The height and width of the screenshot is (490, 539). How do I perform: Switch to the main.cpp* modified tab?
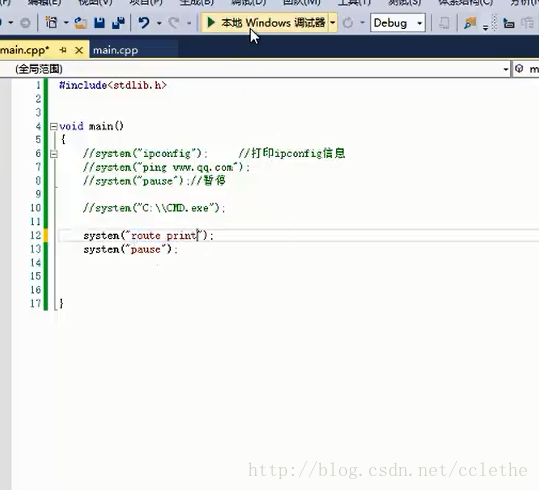click(24, 50)
